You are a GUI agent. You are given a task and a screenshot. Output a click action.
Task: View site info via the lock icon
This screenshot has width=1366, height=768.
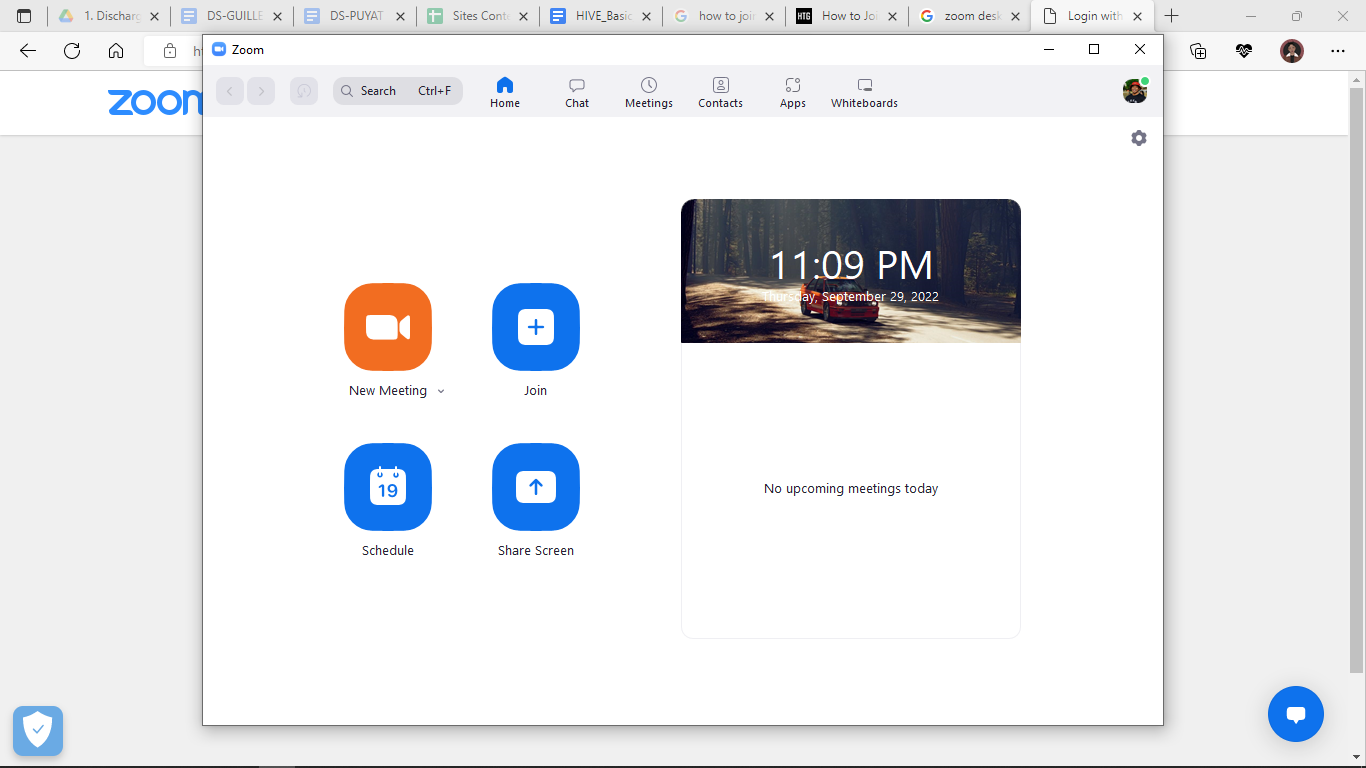click(x=170, y=51)
